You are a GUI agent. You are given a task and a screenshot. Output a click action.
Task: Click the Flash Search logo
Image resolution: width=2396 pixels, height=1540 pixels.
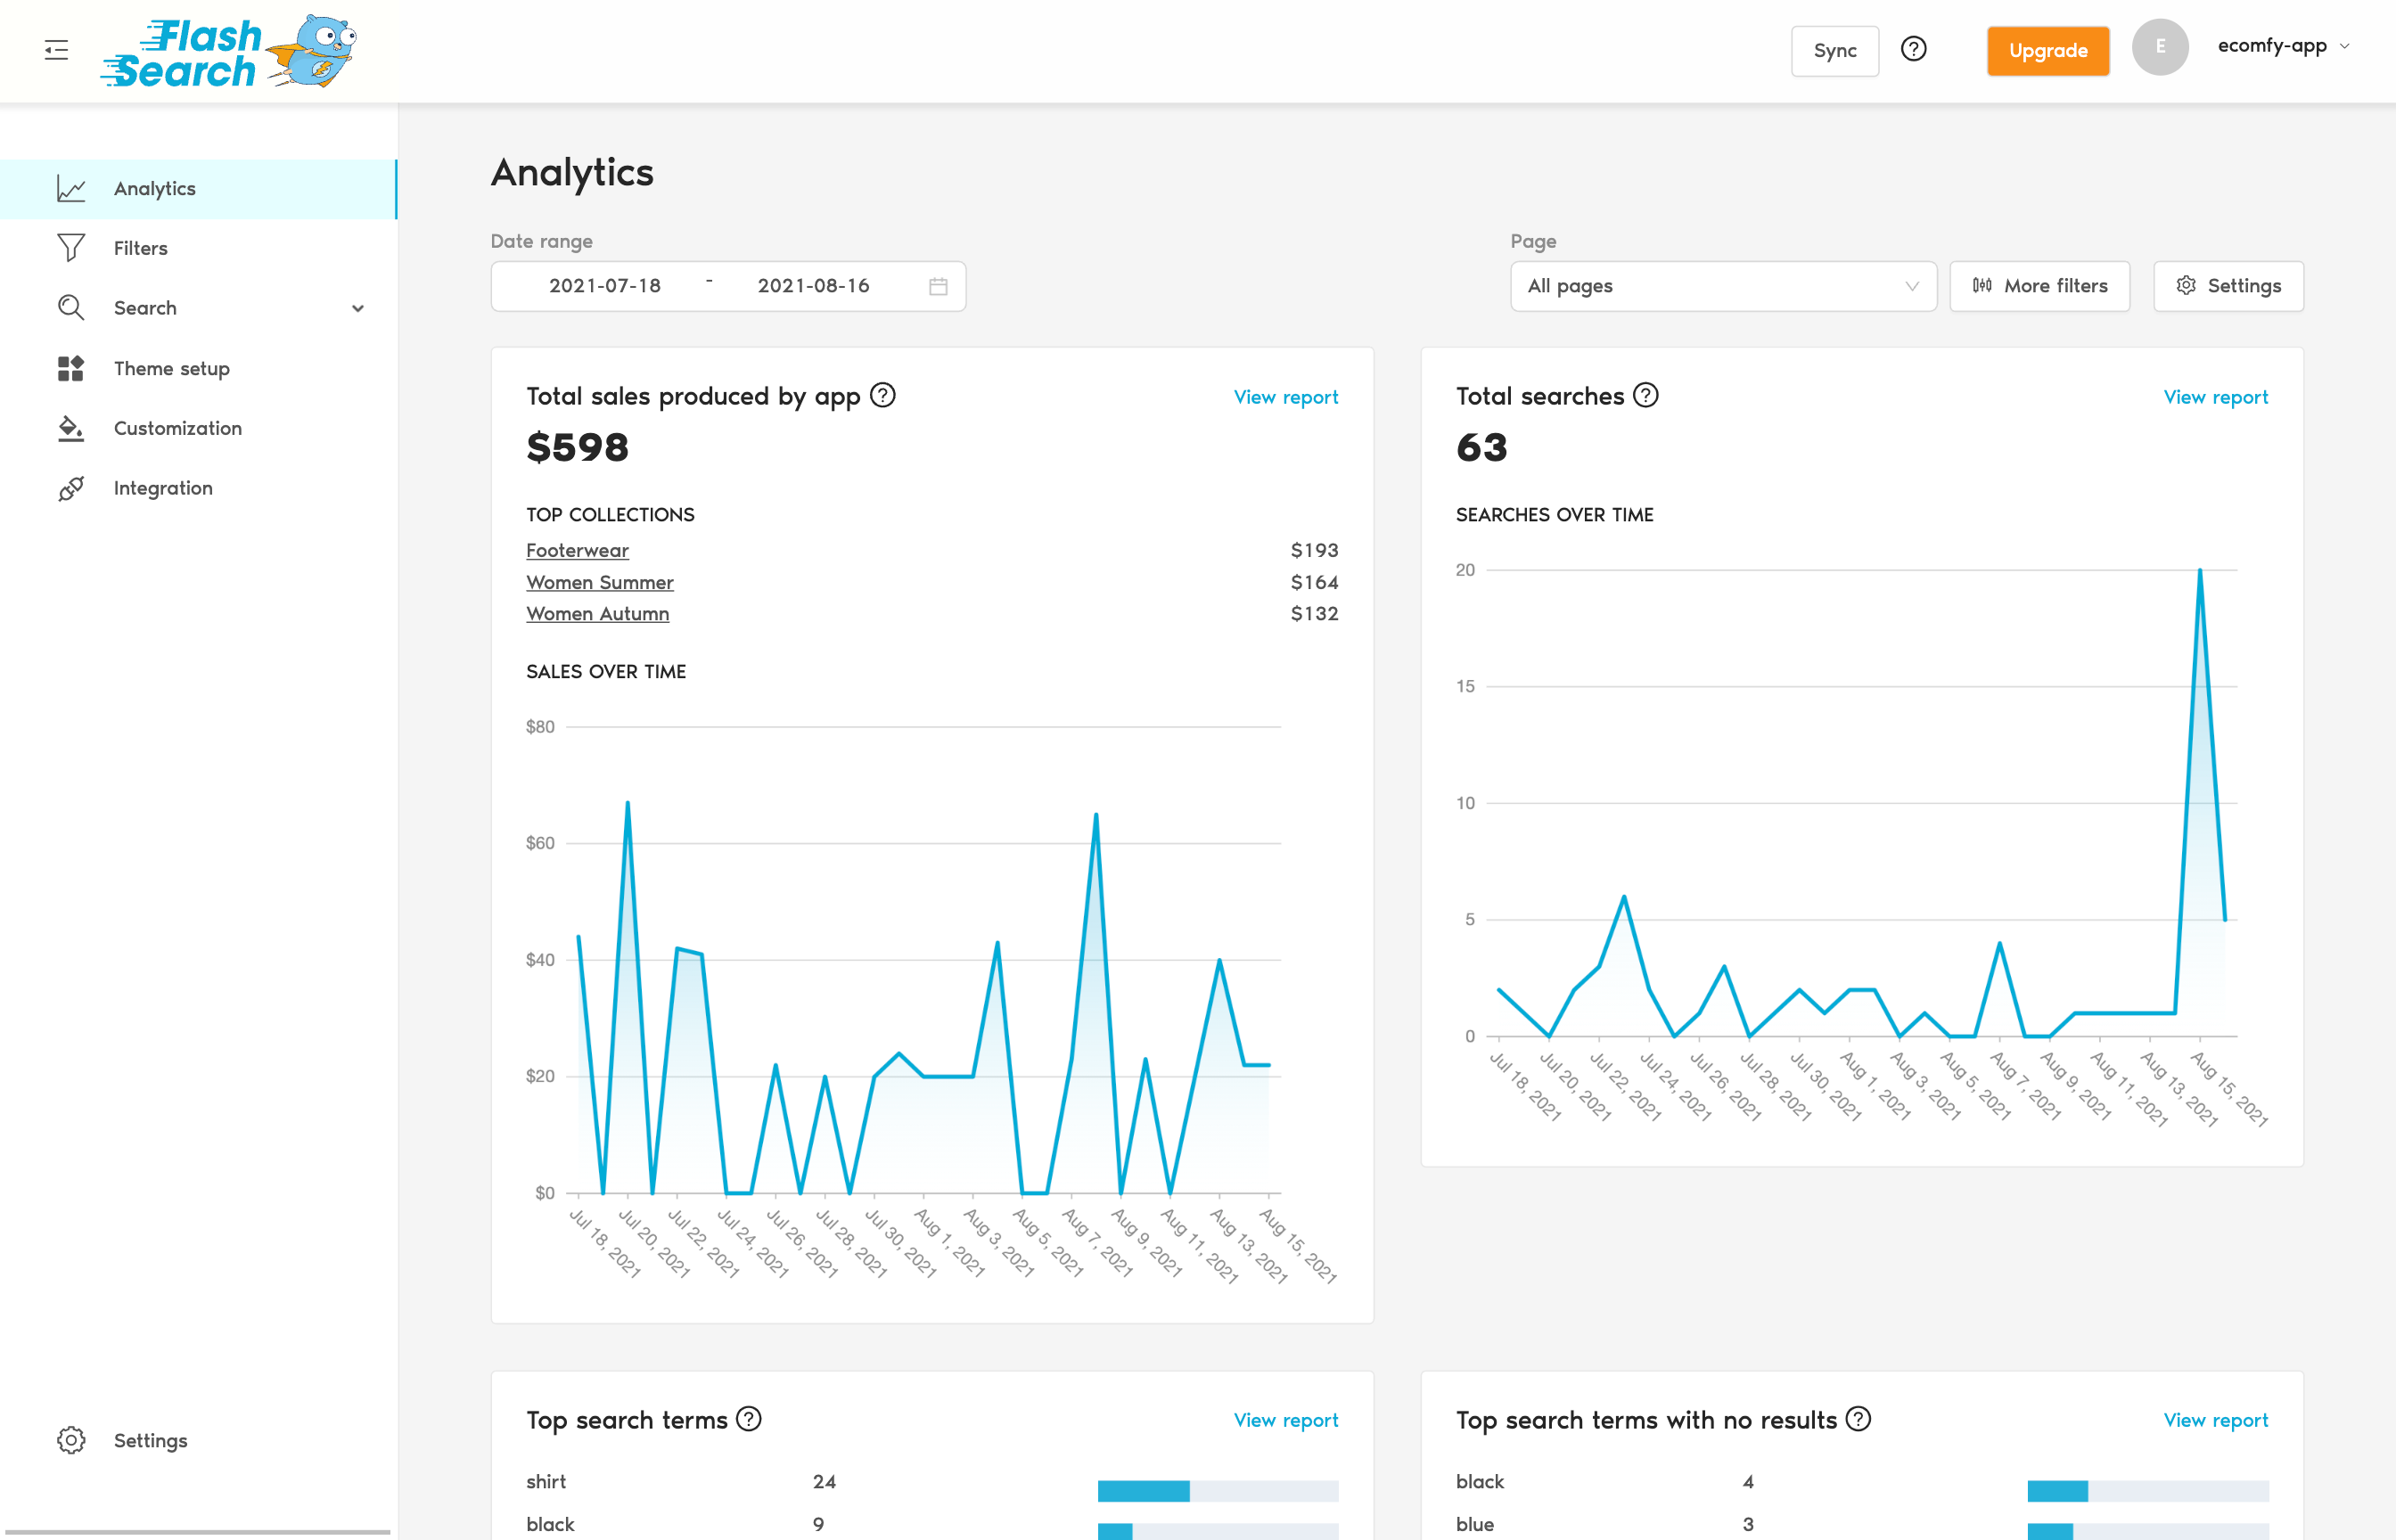[x=228, y=52]
